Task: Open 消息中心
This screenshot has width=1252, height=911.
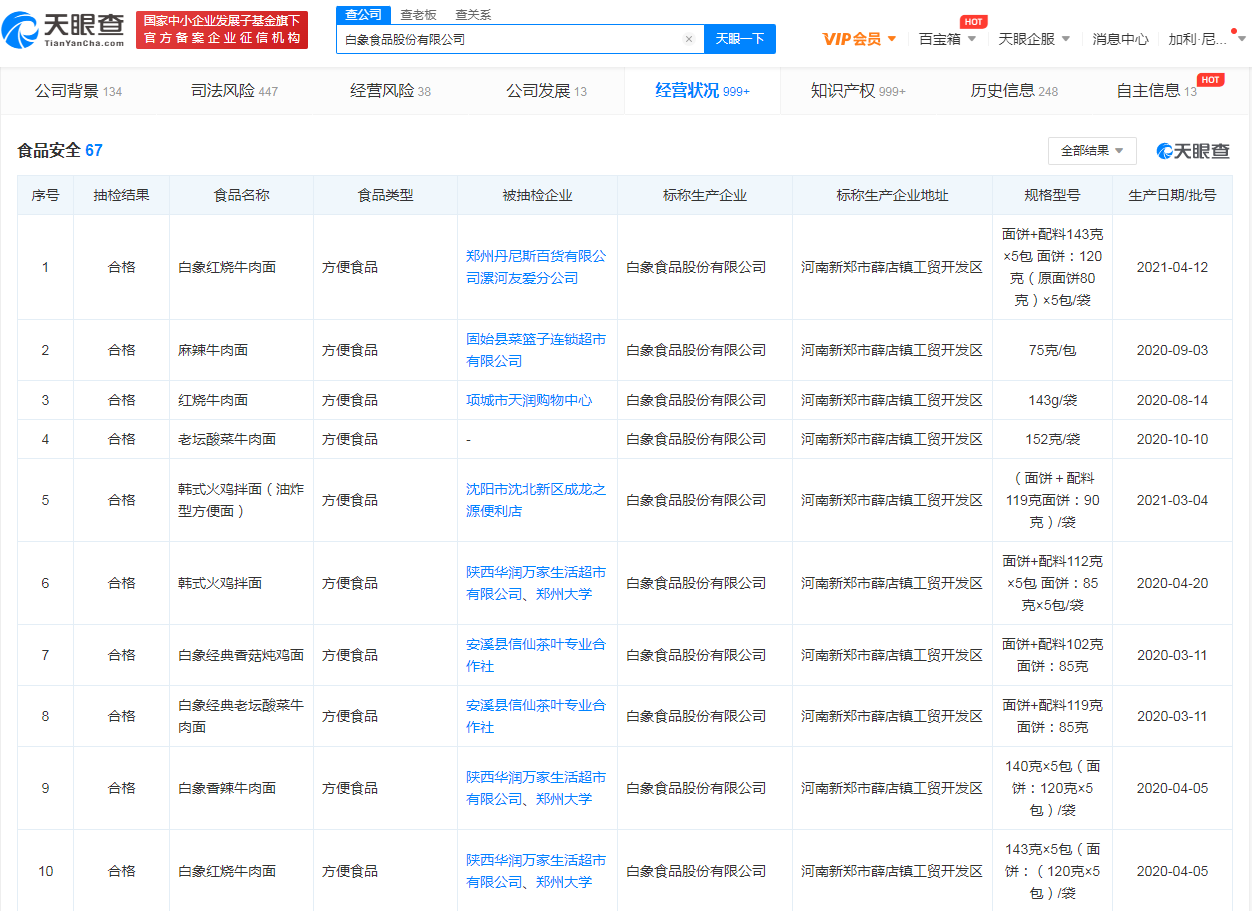Action: click(1120, 39)
